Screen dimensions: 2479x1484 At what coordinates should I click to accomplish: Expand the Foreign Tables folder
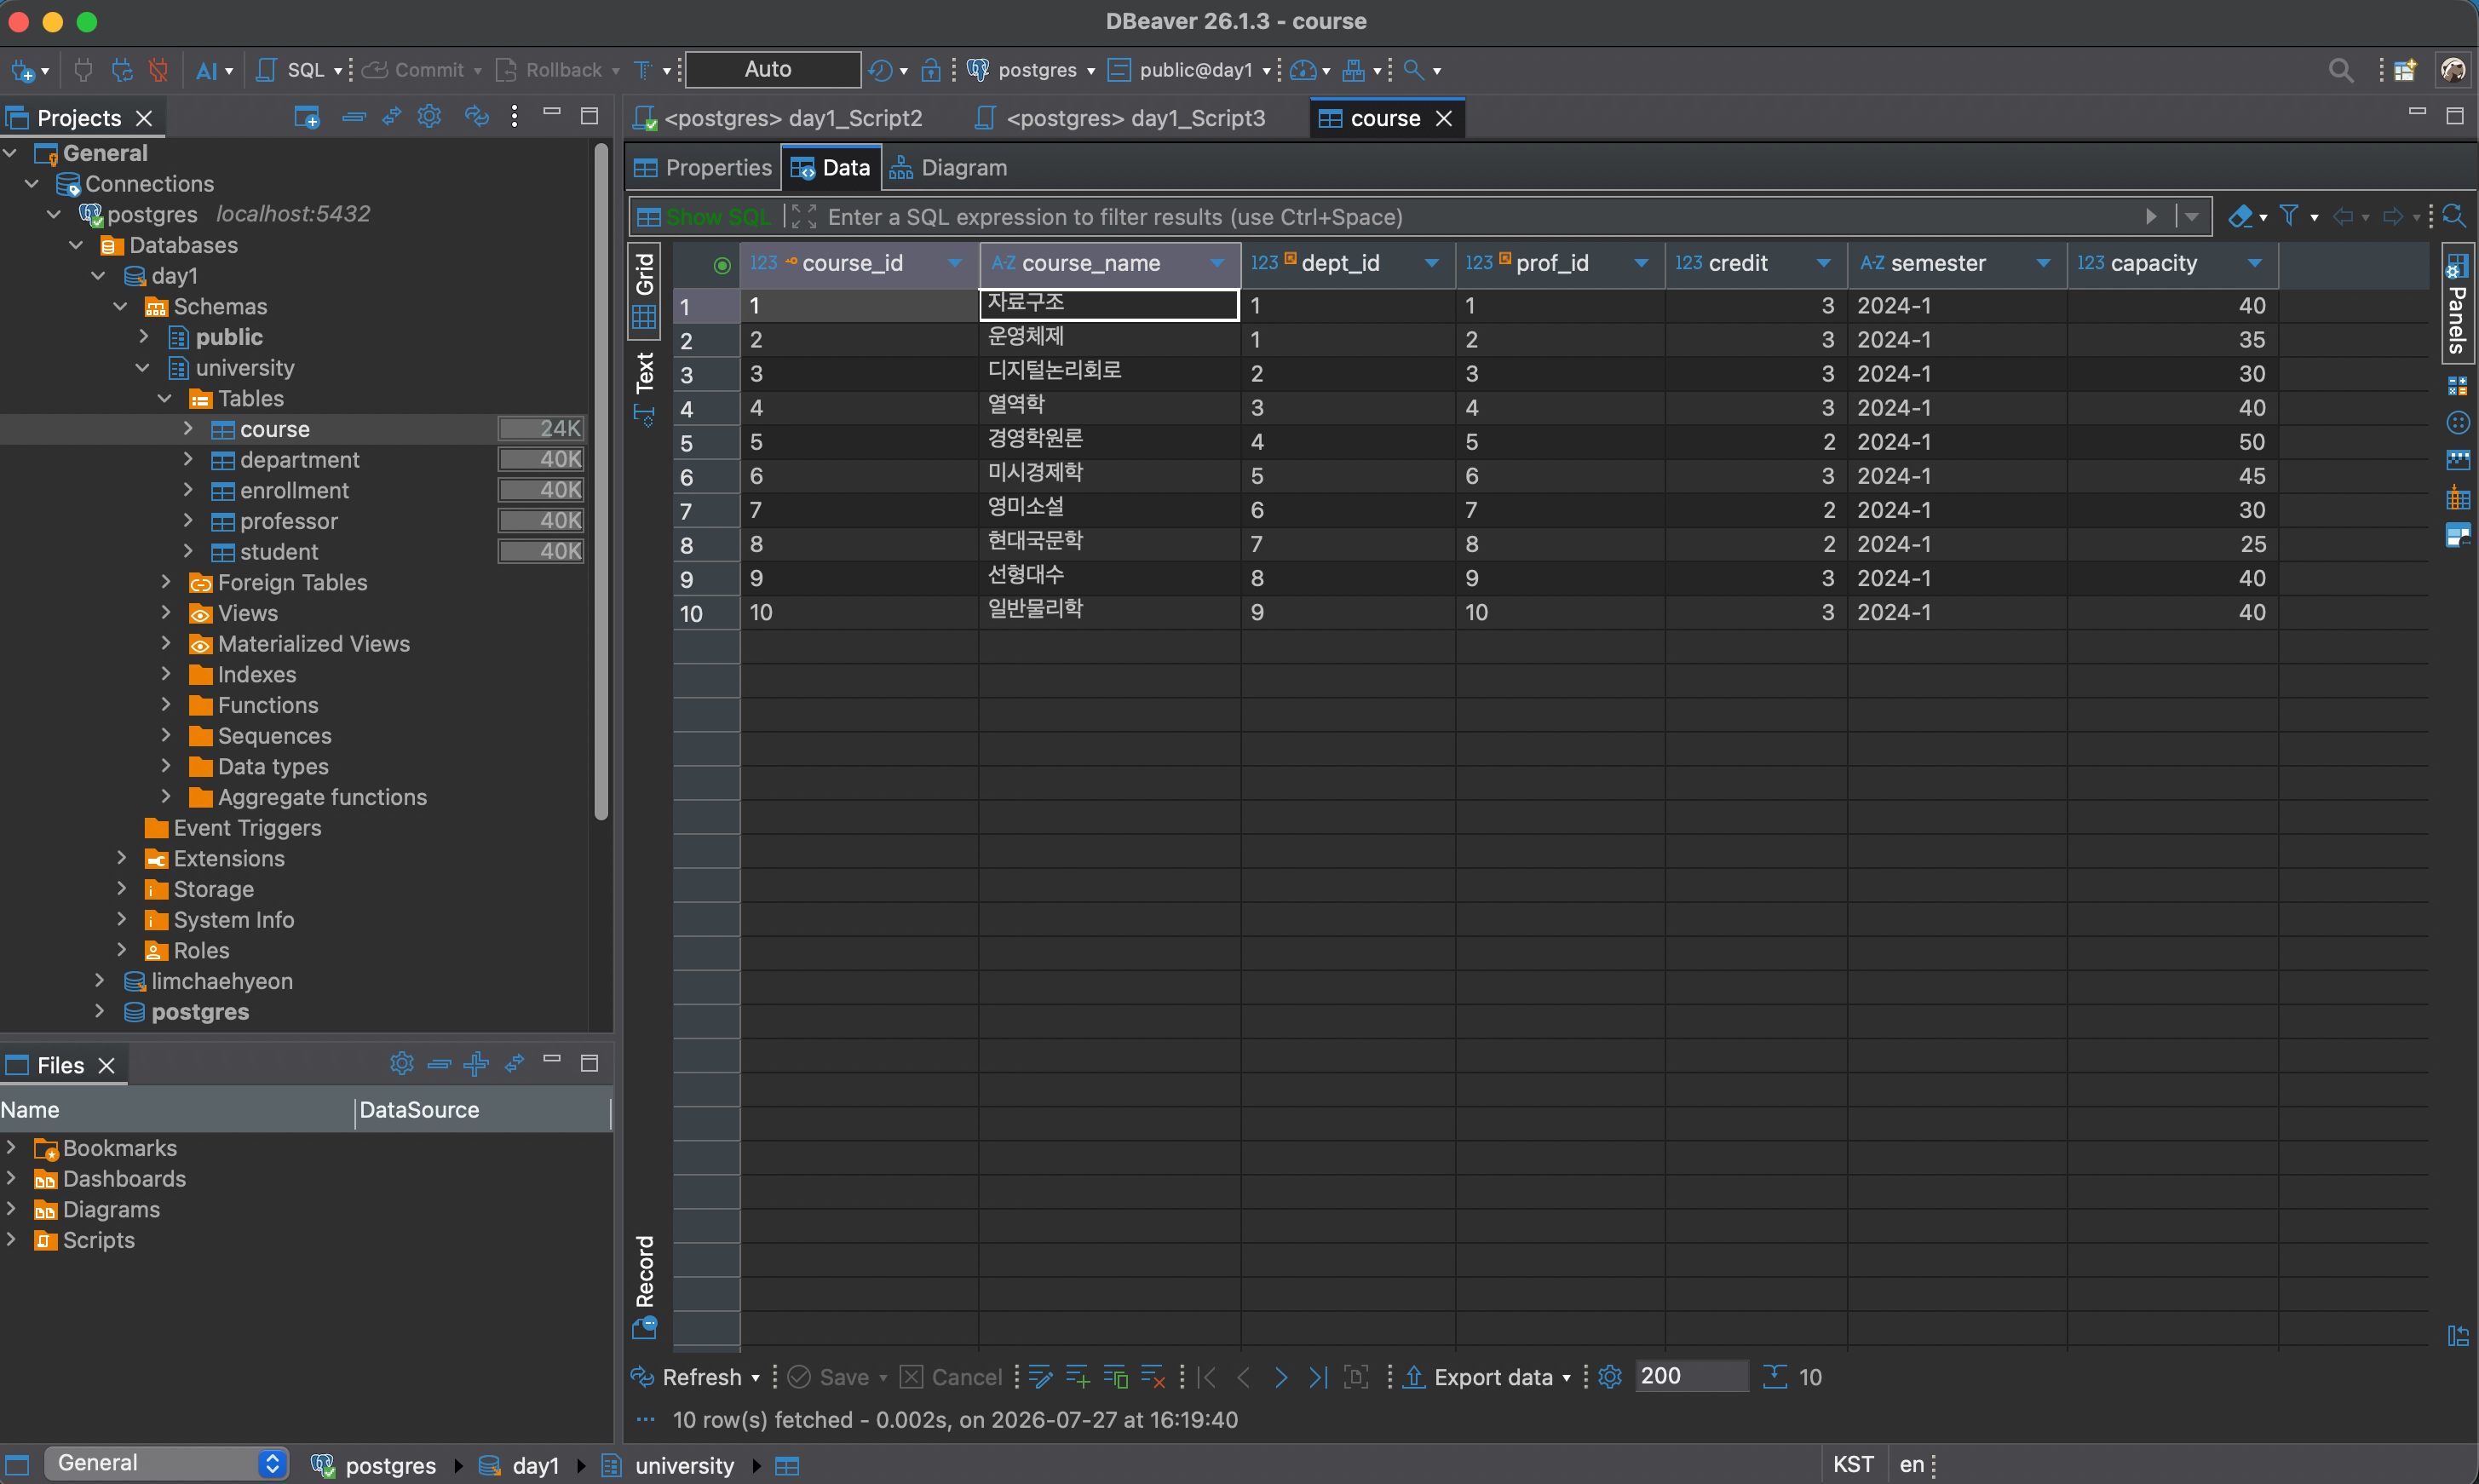click(x=166, y=582)
